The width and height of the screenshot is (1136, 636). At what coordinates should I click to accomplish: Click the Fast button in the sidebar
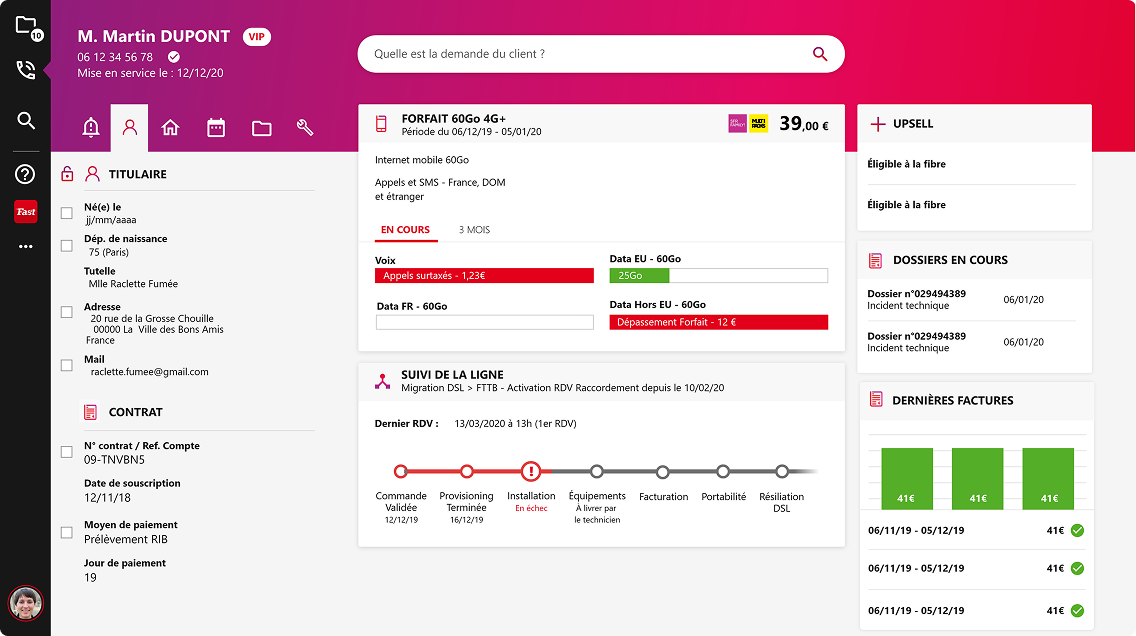25,211
